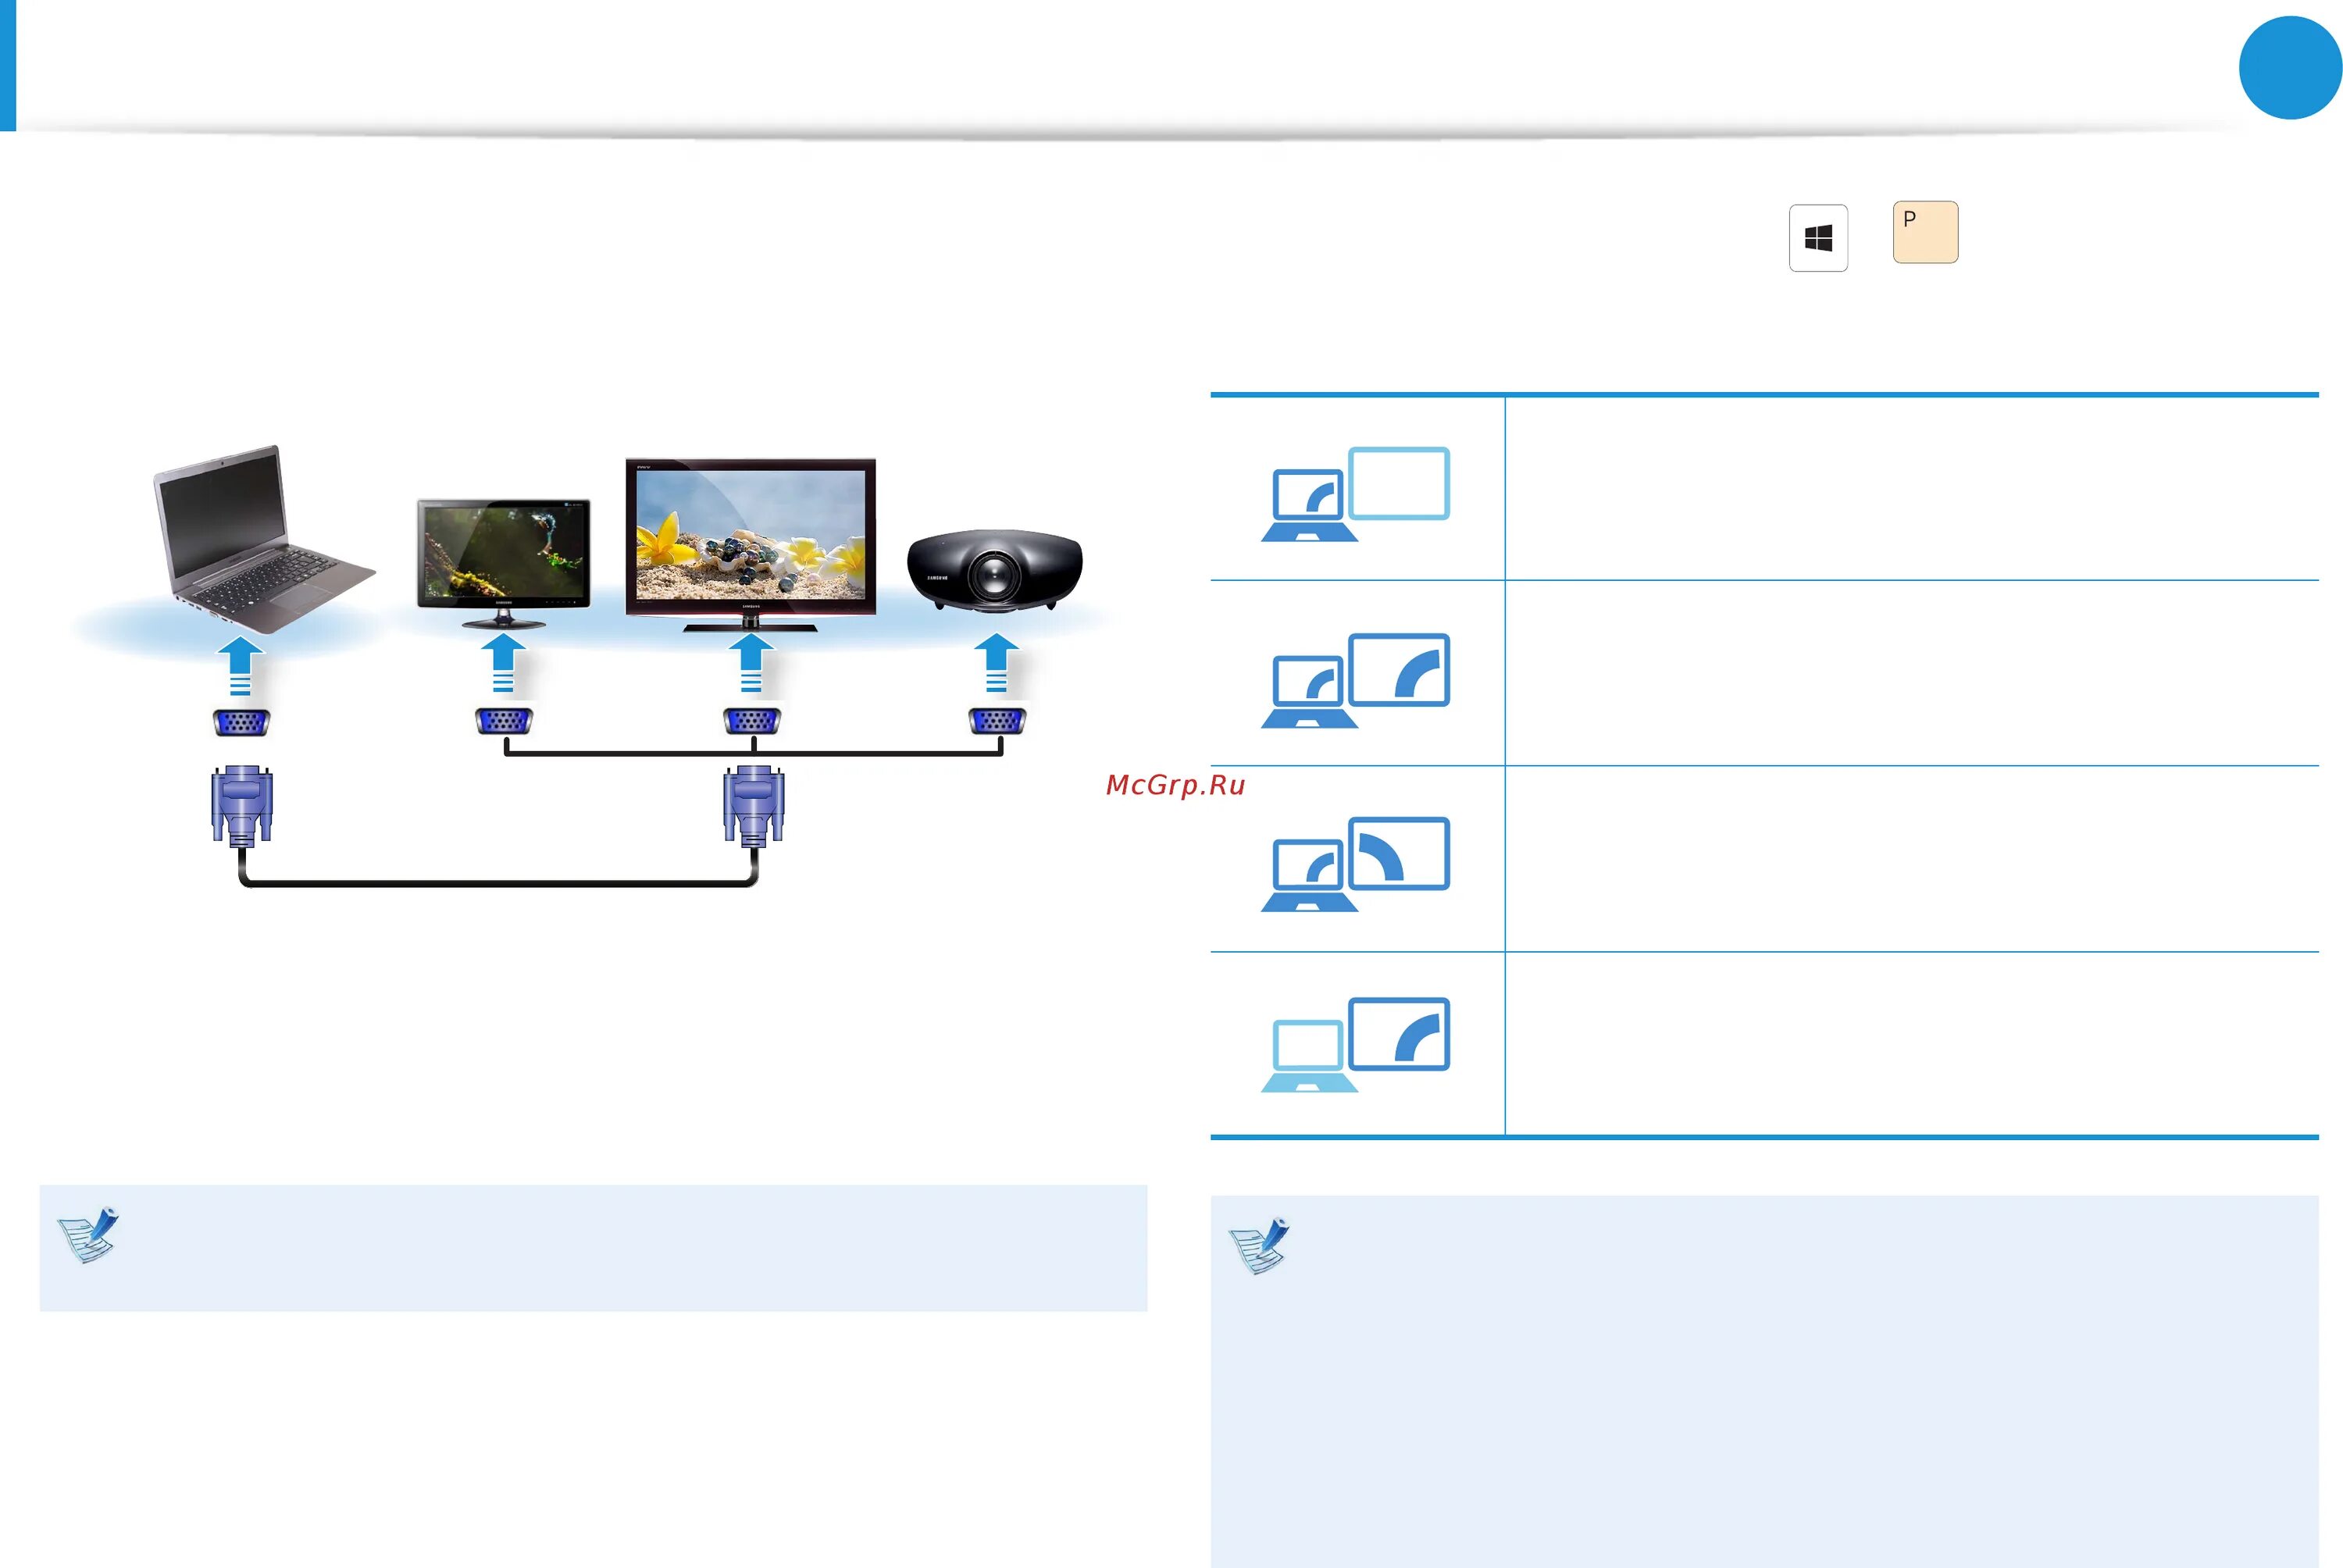Click the VGA port below the projector
Screen dimensions: 2343x1568
click(996, 721)
